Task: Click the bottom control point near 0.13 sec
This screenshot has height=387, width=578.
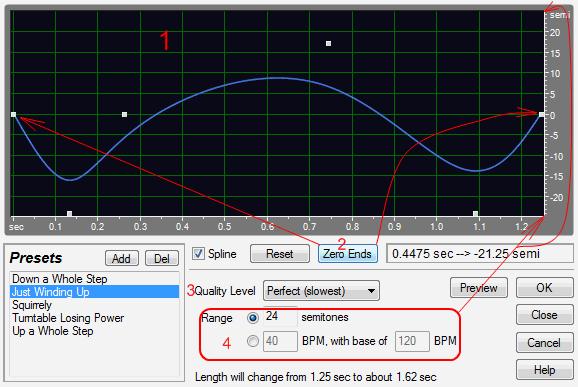Action: point(69,213)
